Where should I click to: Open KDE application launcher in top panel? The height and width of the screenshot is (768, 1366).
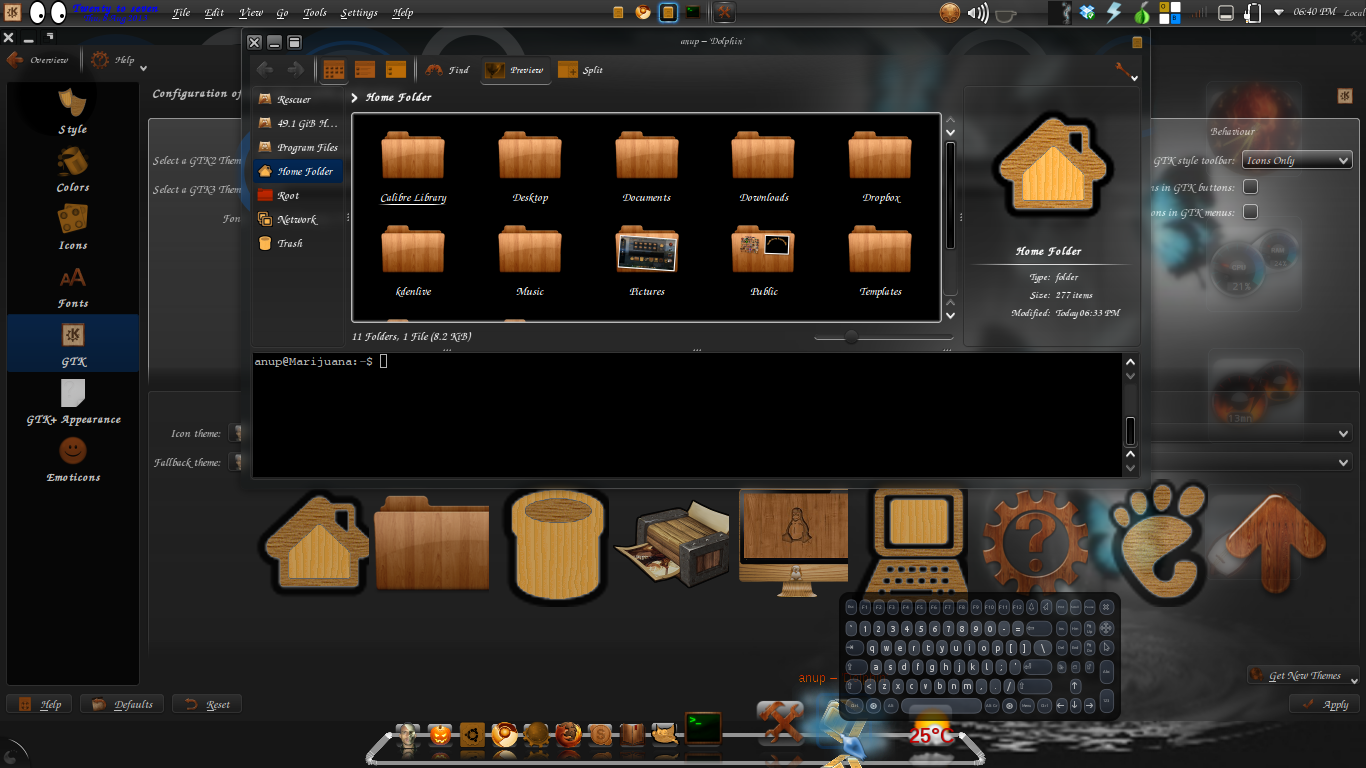[11, 13]
